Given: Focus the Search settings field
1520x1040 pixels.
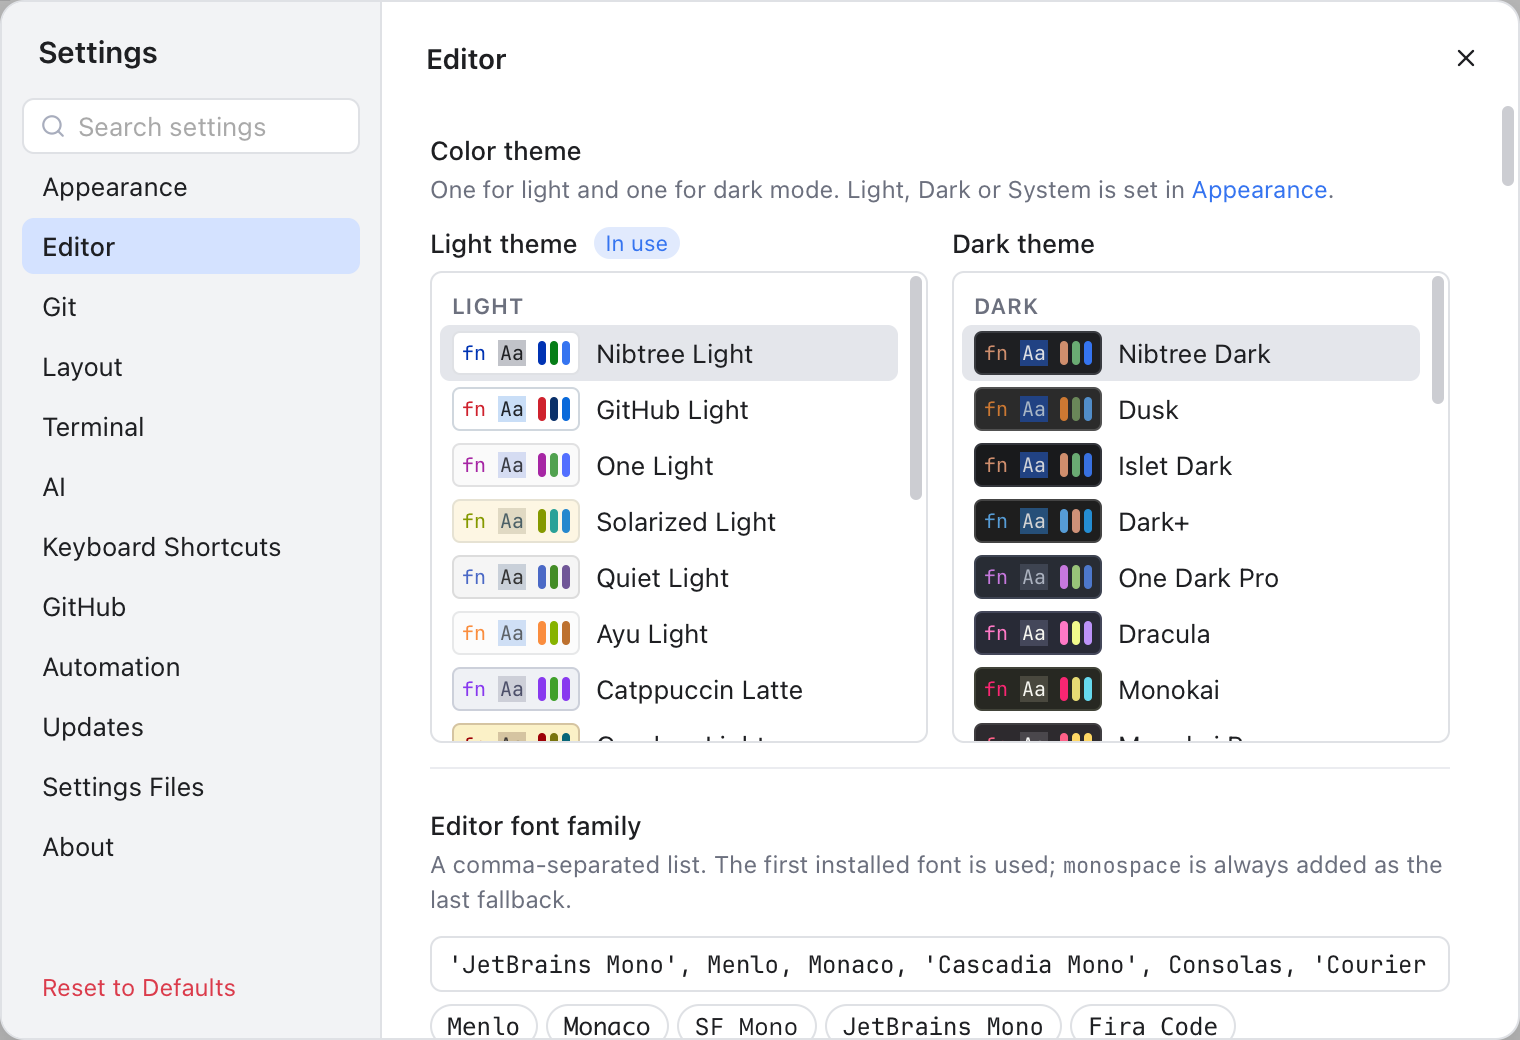Looking at the screenshot, I should click(x=191, y=126).
